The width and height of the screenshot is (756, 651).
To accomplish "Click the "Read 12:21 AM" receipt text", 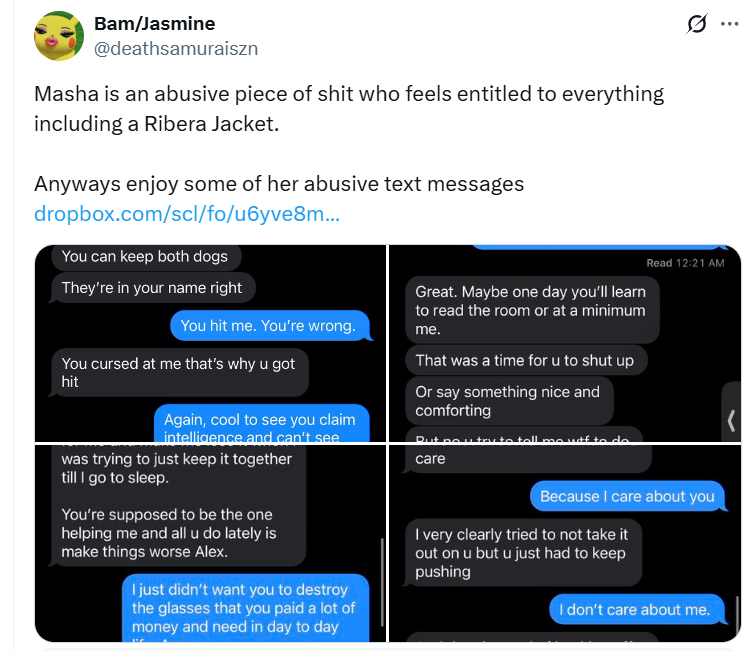I will point(684,263).
